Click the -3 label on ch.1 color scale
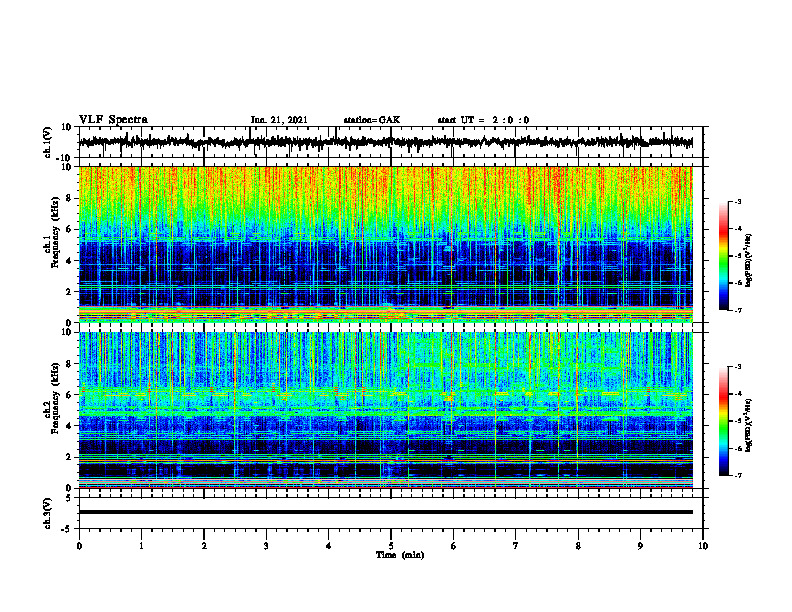The width and height of the screenshot is (792, 612). [x=737, y=202]
